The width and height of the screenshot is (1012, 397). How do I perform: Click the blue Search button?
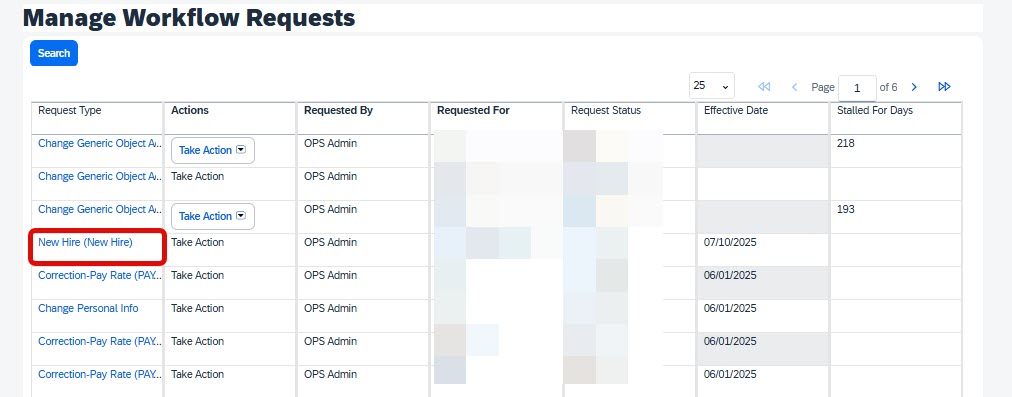tap(54, 53)
